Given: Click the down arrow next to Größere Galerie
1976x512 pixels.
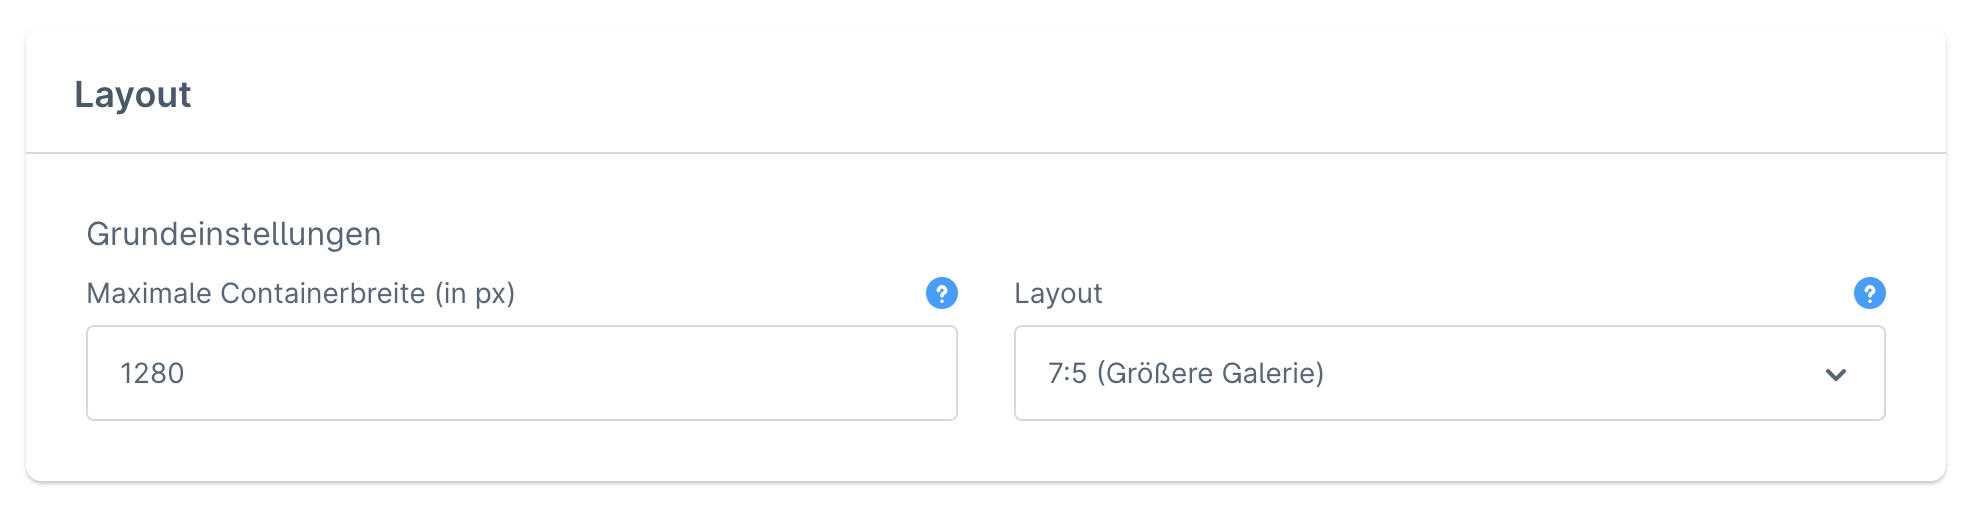Looking at the screenshot, I should tap(1835, 374).
